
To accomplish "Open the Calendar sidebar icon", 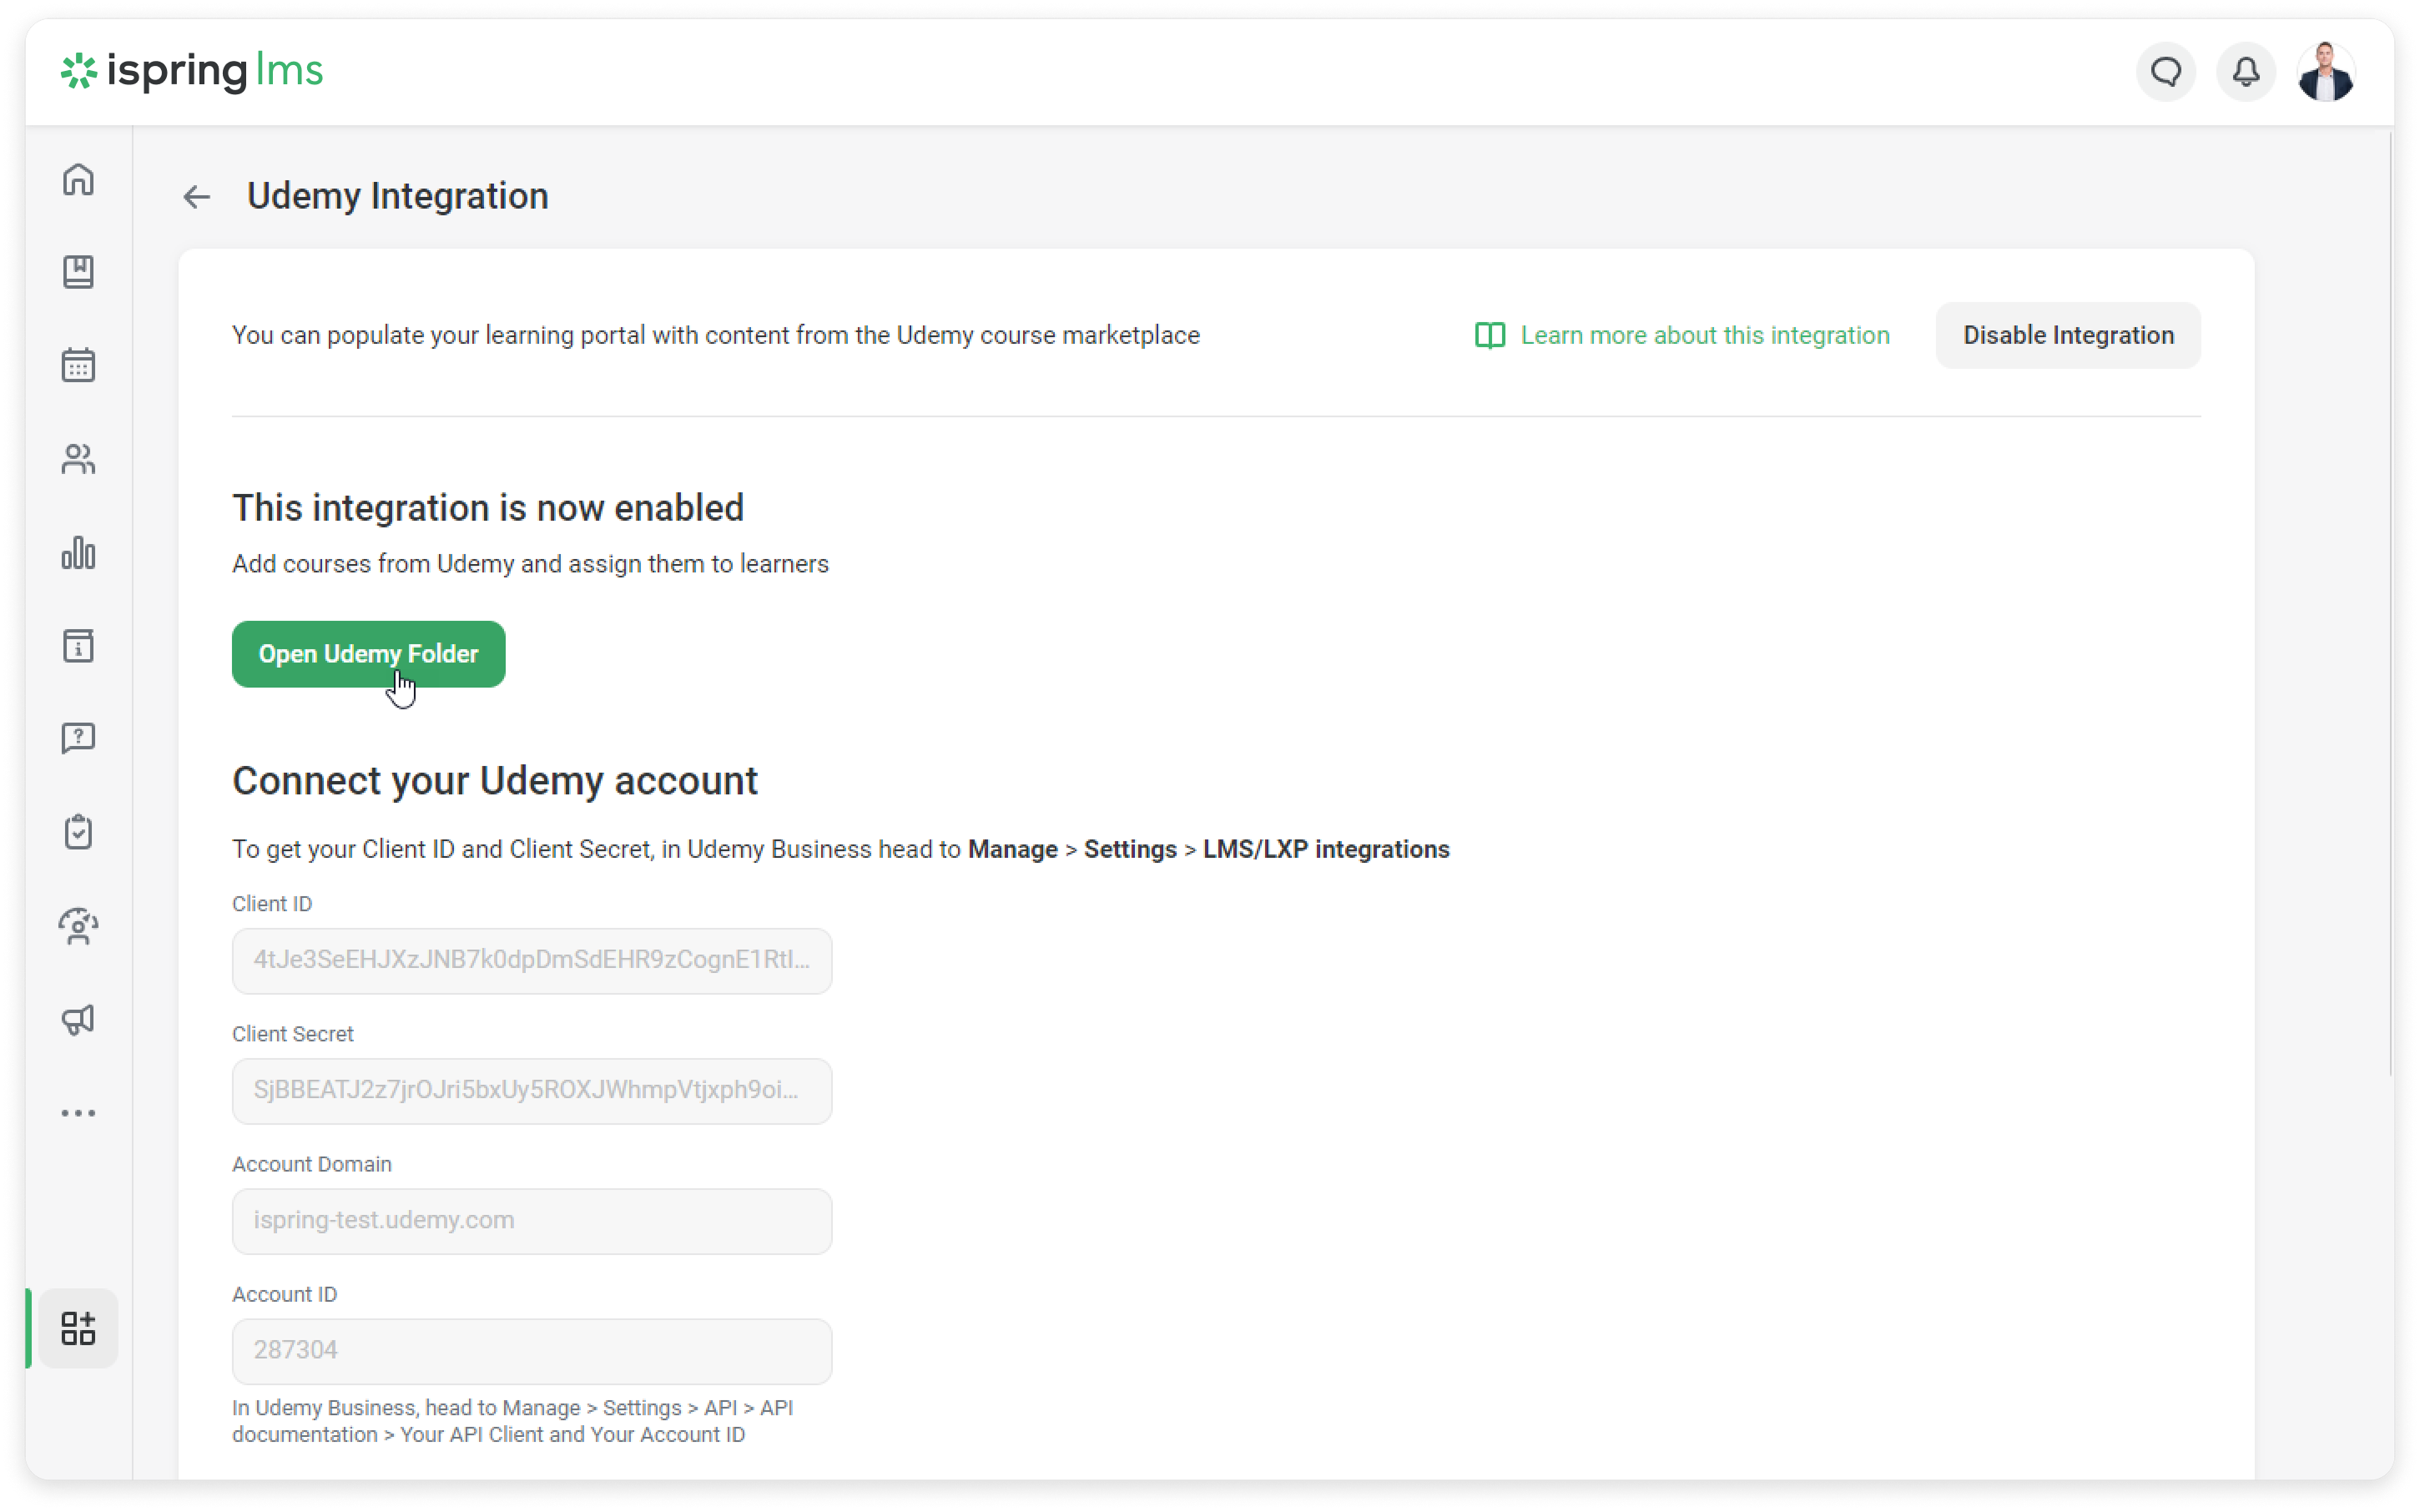I will pyautogui.click(x=78, y=365).
